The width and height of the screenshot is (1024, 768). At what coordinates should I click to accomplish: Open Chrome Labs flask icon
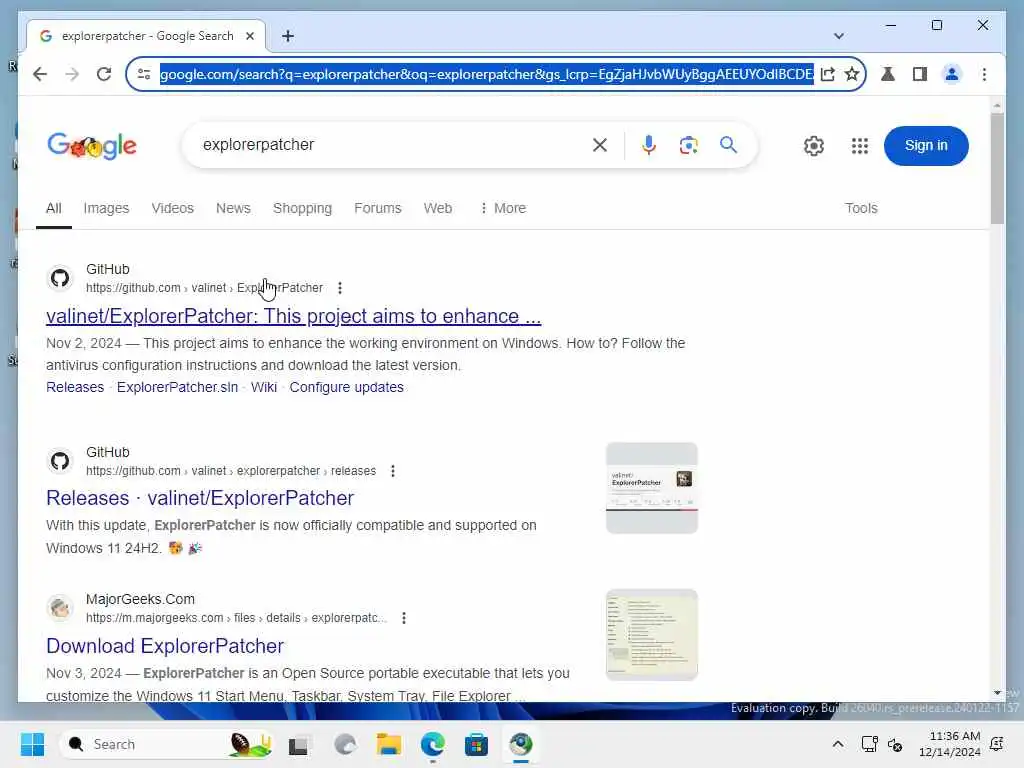point(888,74)
